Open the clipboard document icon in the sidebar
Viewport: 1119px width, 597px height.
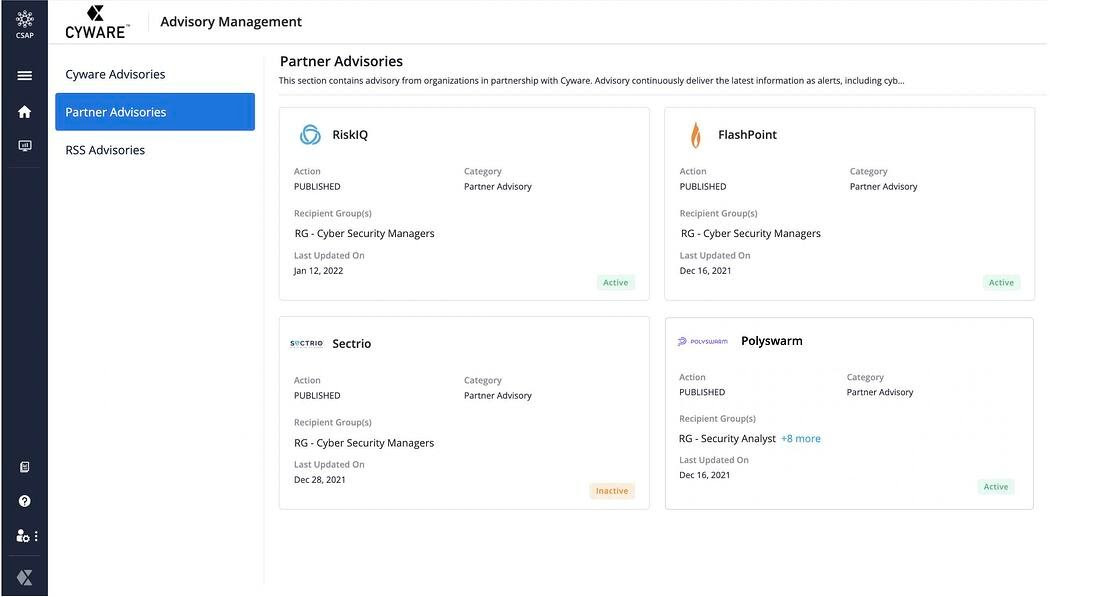(24, 467)
